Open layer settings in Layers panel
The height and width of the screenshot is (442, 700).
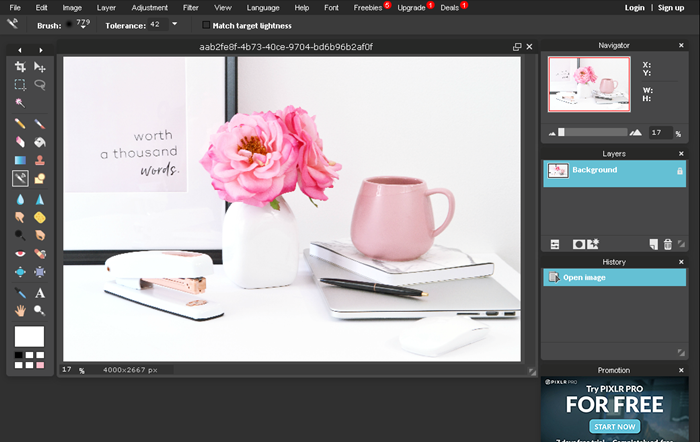click(x=554, y=244)
